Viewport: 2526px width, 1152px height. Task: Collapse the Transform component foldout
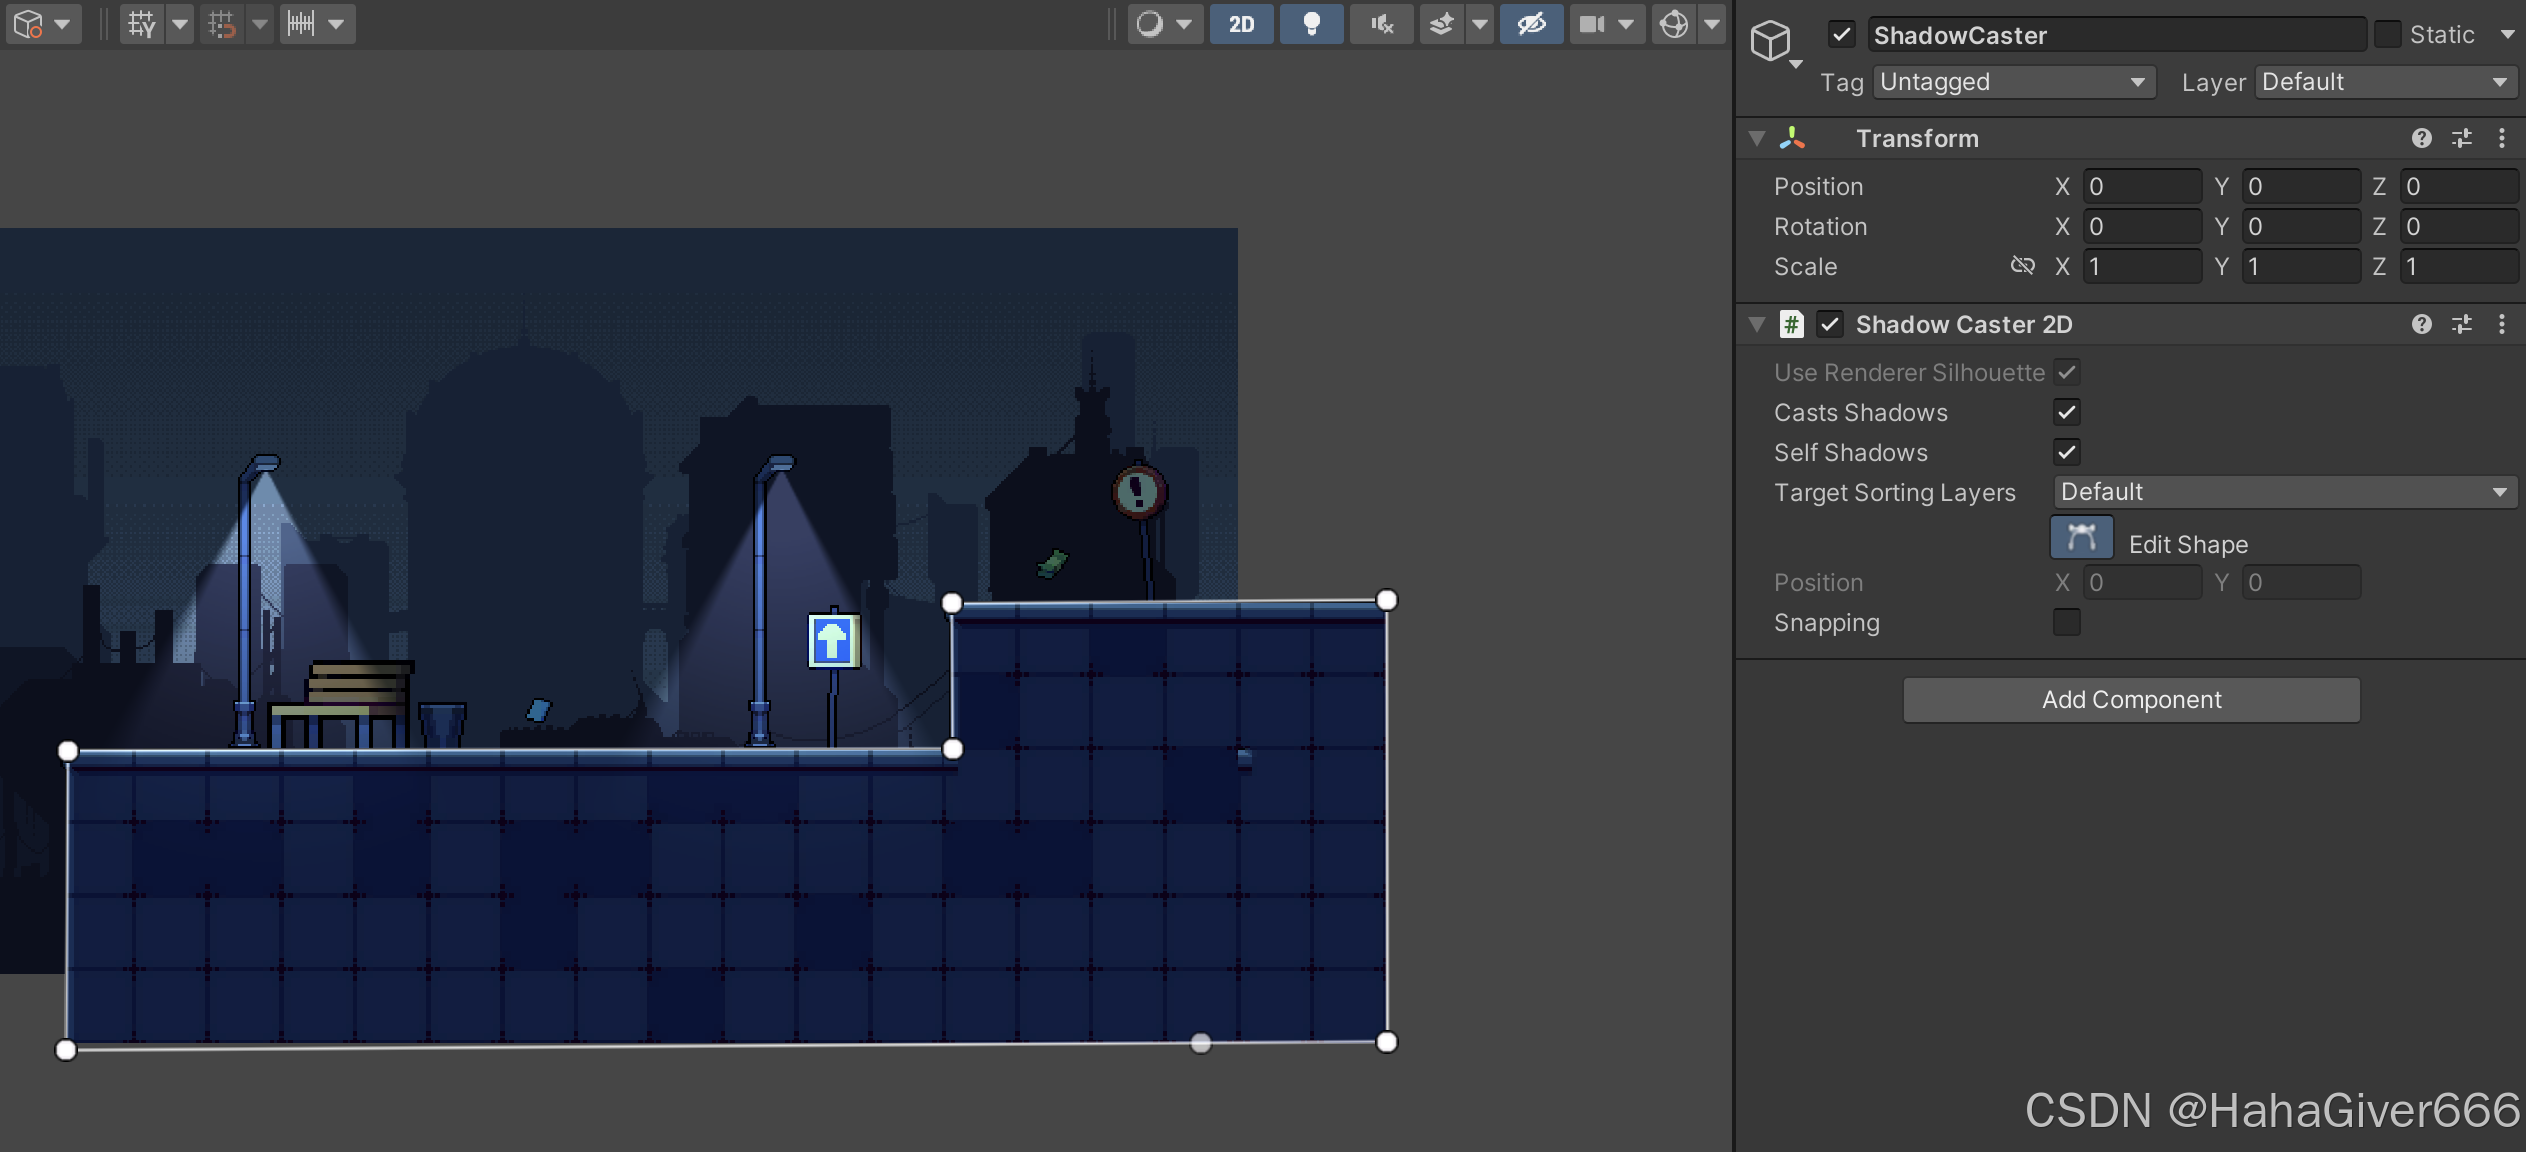pos(1757,138)
